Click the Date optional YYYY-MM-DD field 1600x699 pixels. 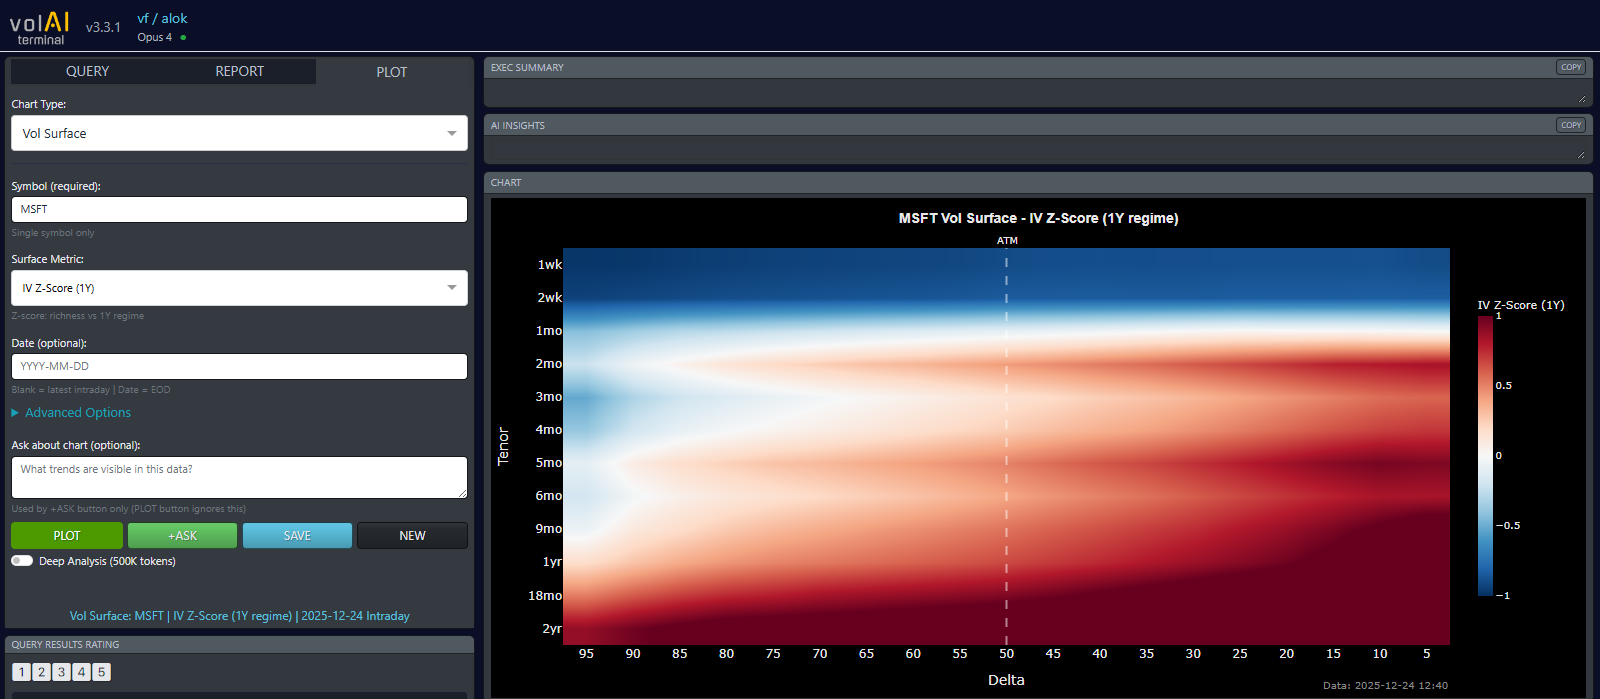pos(239,366)
